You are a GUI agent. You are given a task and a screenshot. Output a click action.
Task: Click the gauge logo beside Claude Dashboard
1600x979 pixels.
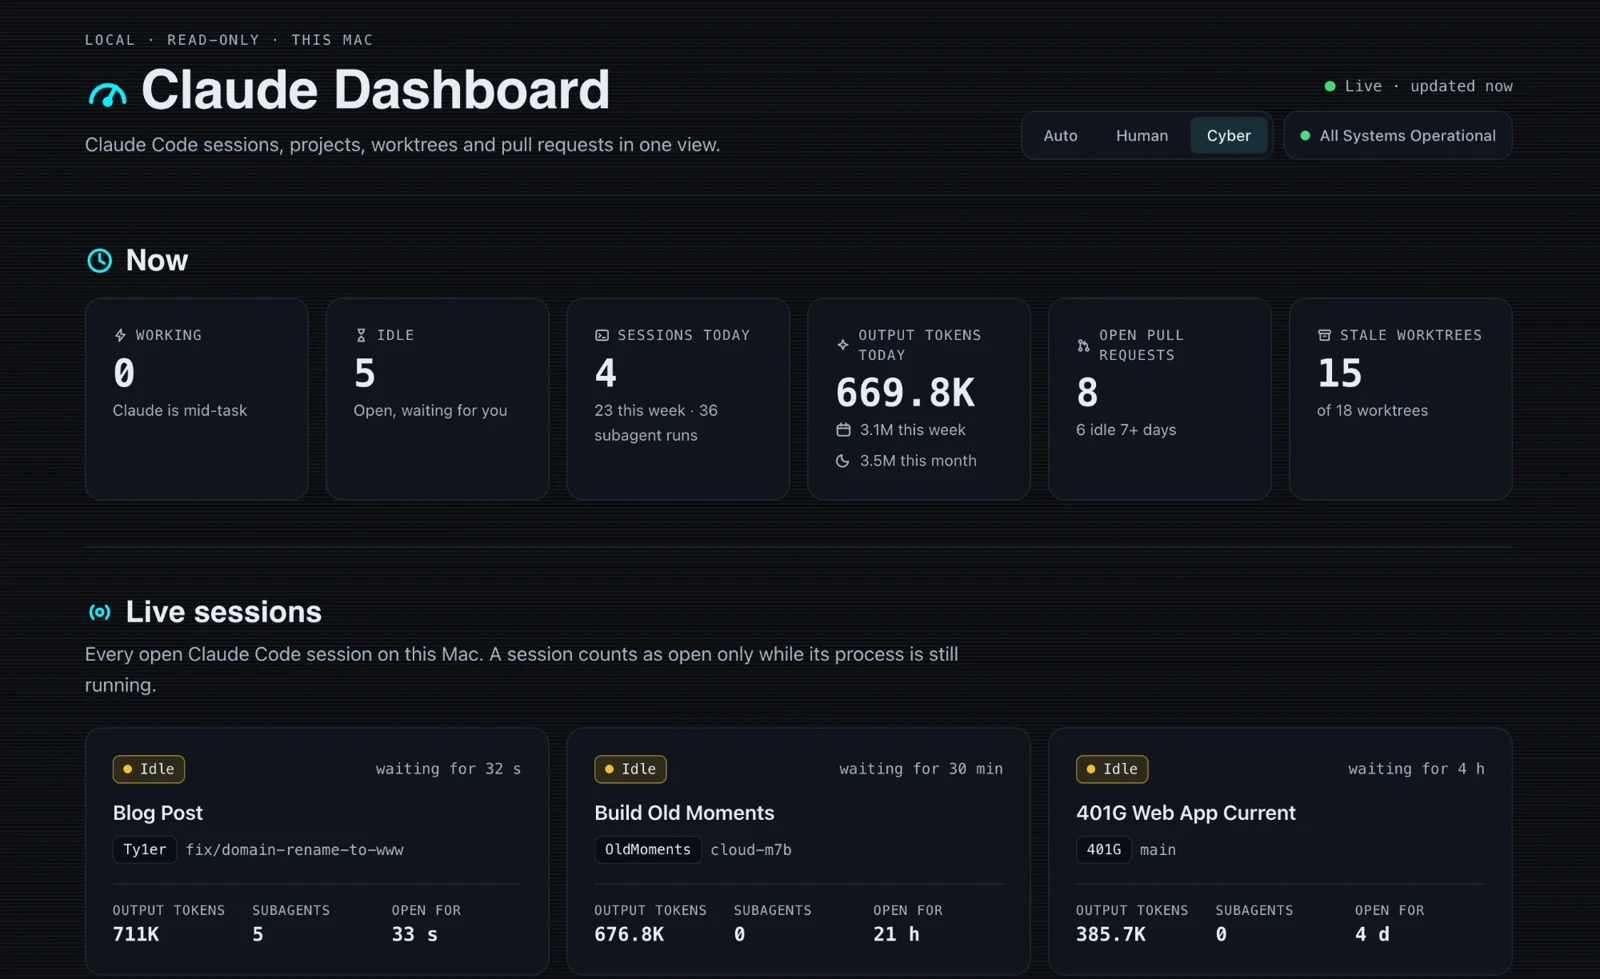point(107,94)
